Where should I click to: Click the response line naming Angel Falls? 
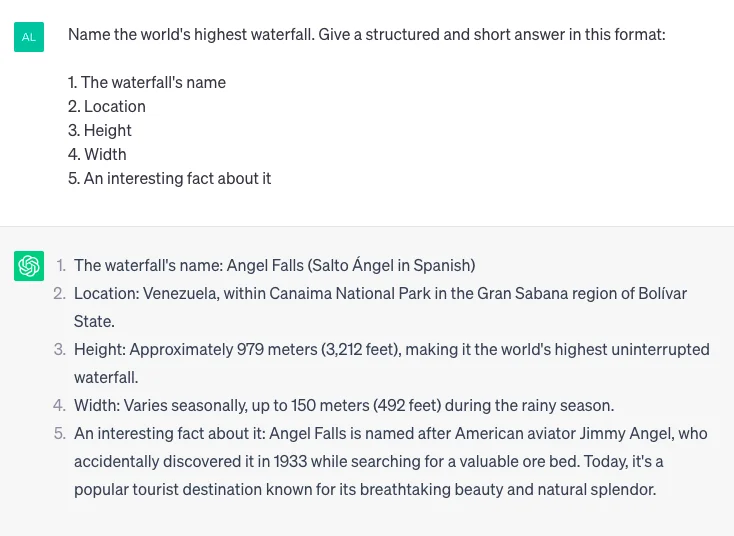click(274, 265)
